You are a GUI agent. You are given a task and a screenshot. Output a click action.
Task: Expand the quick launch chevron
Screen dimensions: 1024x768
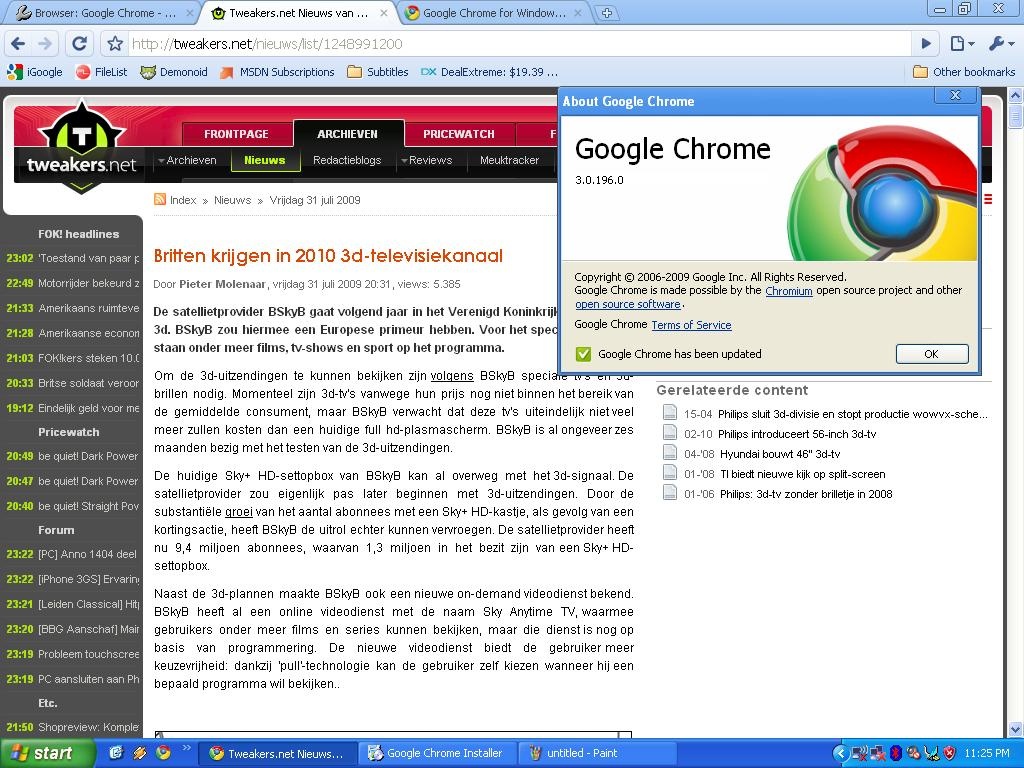pos(186,748)
